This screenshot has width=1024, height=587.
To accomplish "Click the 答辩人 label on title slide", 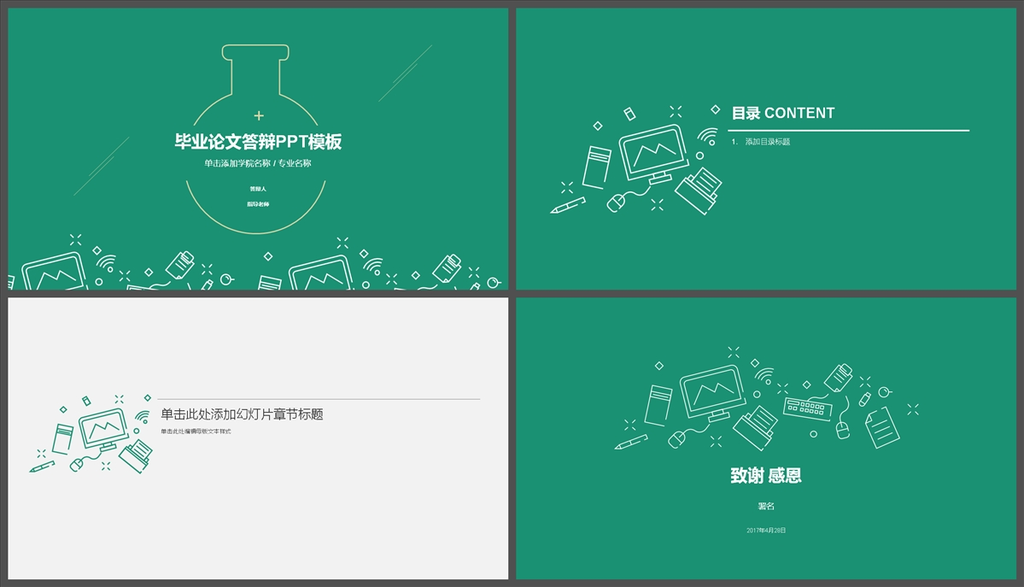I will [x=258, y=189].
